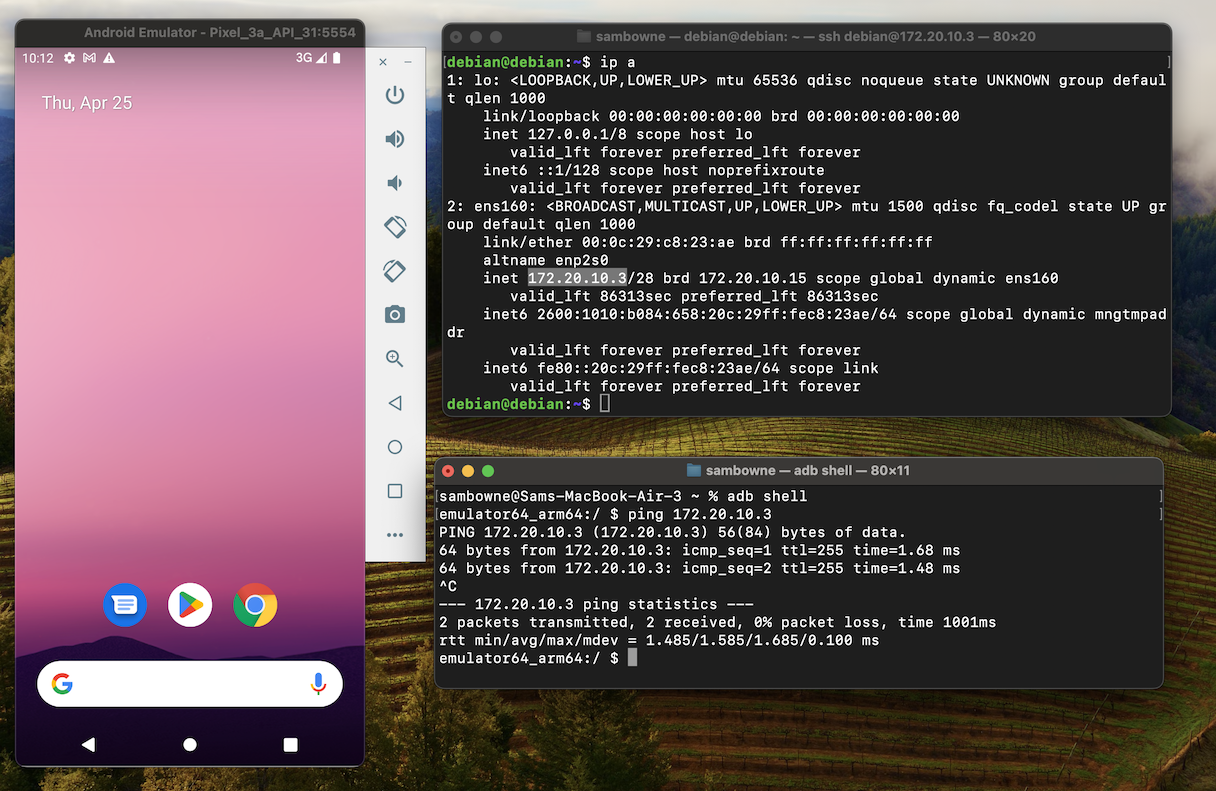Maximize the adb shell terminal window
The width and height of the screenshot is (1216, 791).
click(488, 470)
